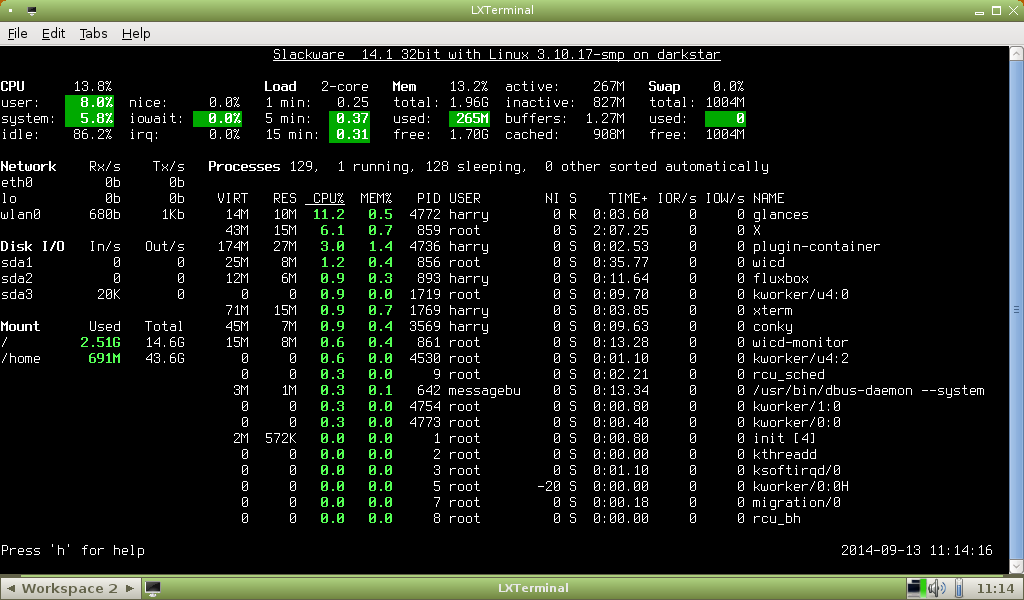Click the highlighted memory used 265M

(x=470, y=119)
